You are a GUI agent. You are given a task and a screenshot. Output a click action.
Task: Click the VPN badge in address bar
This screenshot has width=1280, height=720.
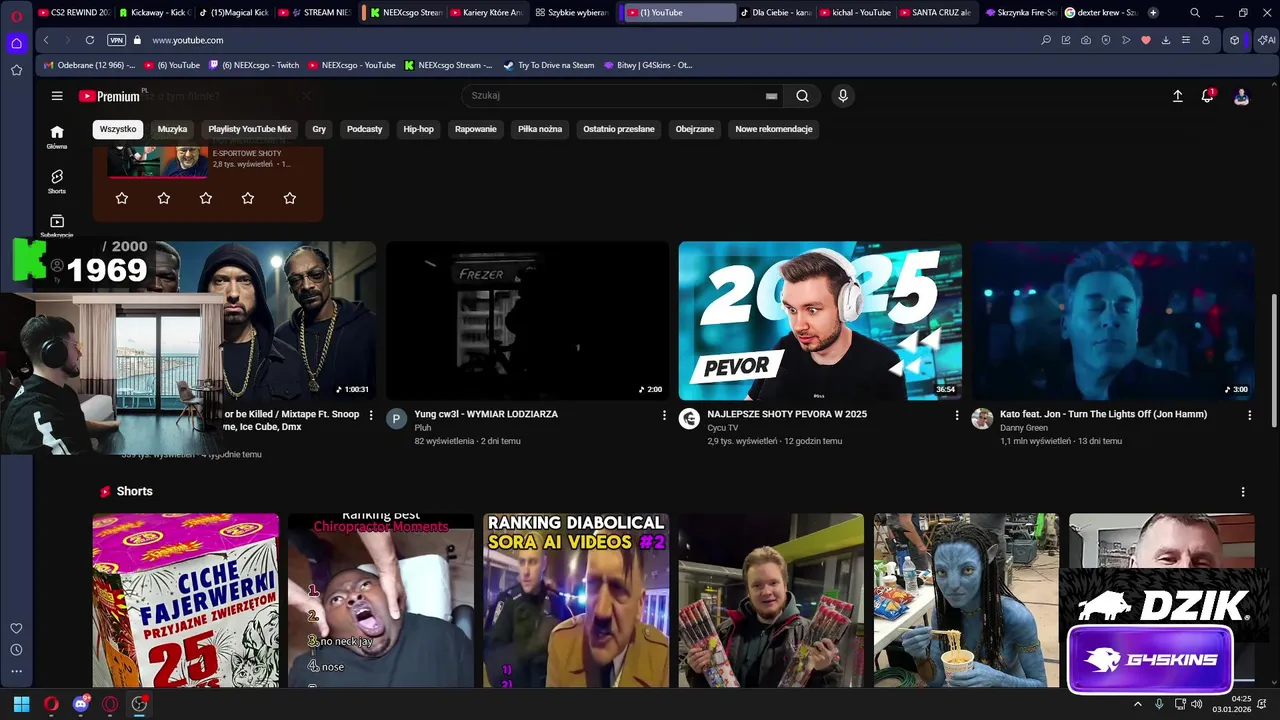click(x=117, y=40)
